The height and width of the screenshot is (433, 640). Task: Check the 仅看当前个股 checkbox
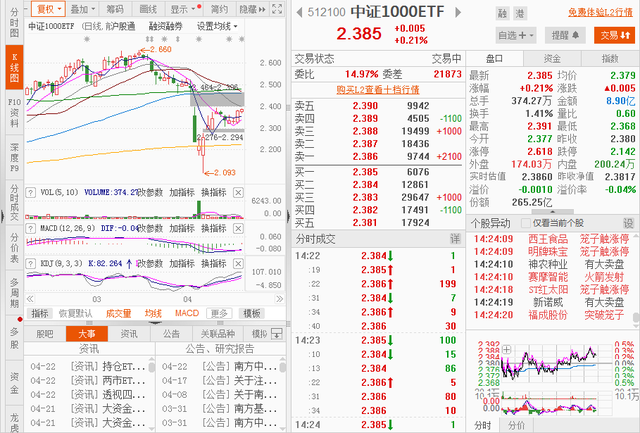[x=526, y=223]
